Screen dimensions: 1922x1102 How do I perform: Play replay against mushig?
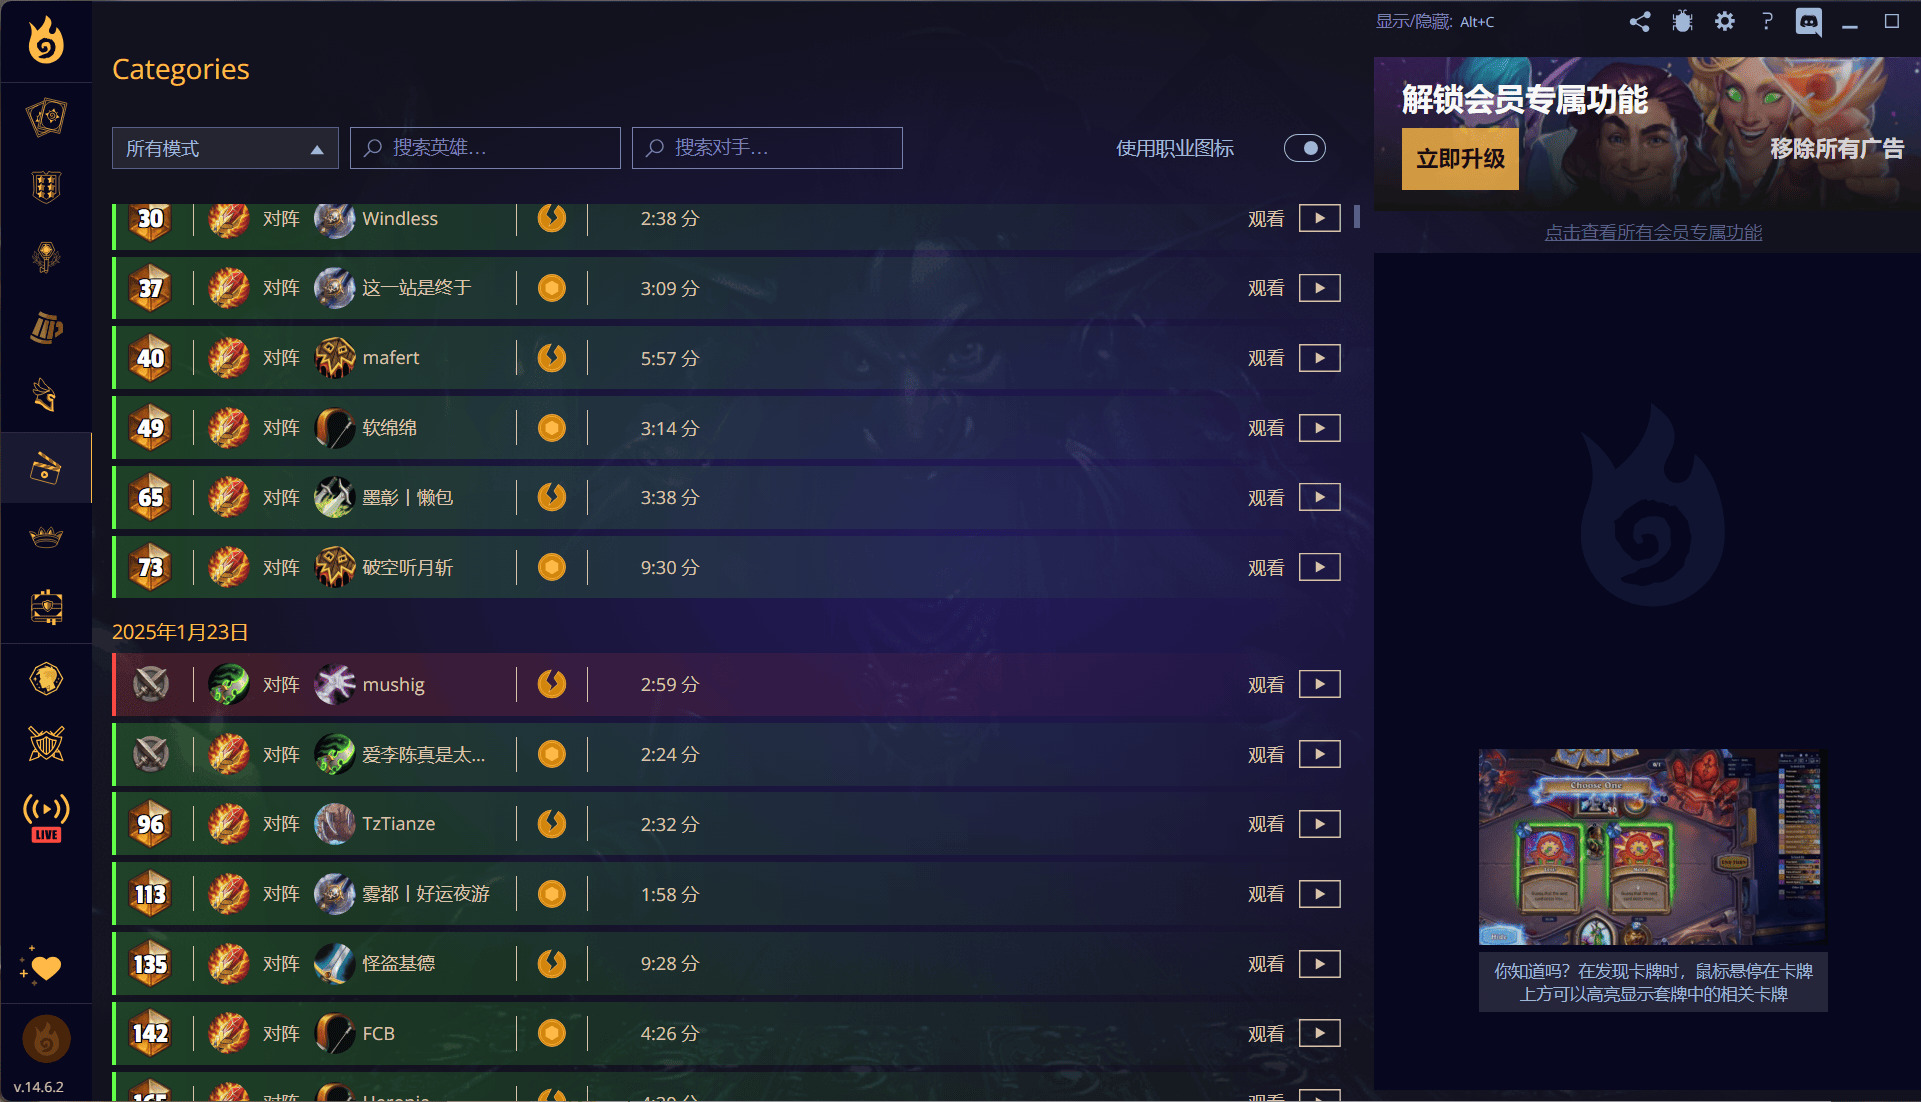pos(1320,685)
